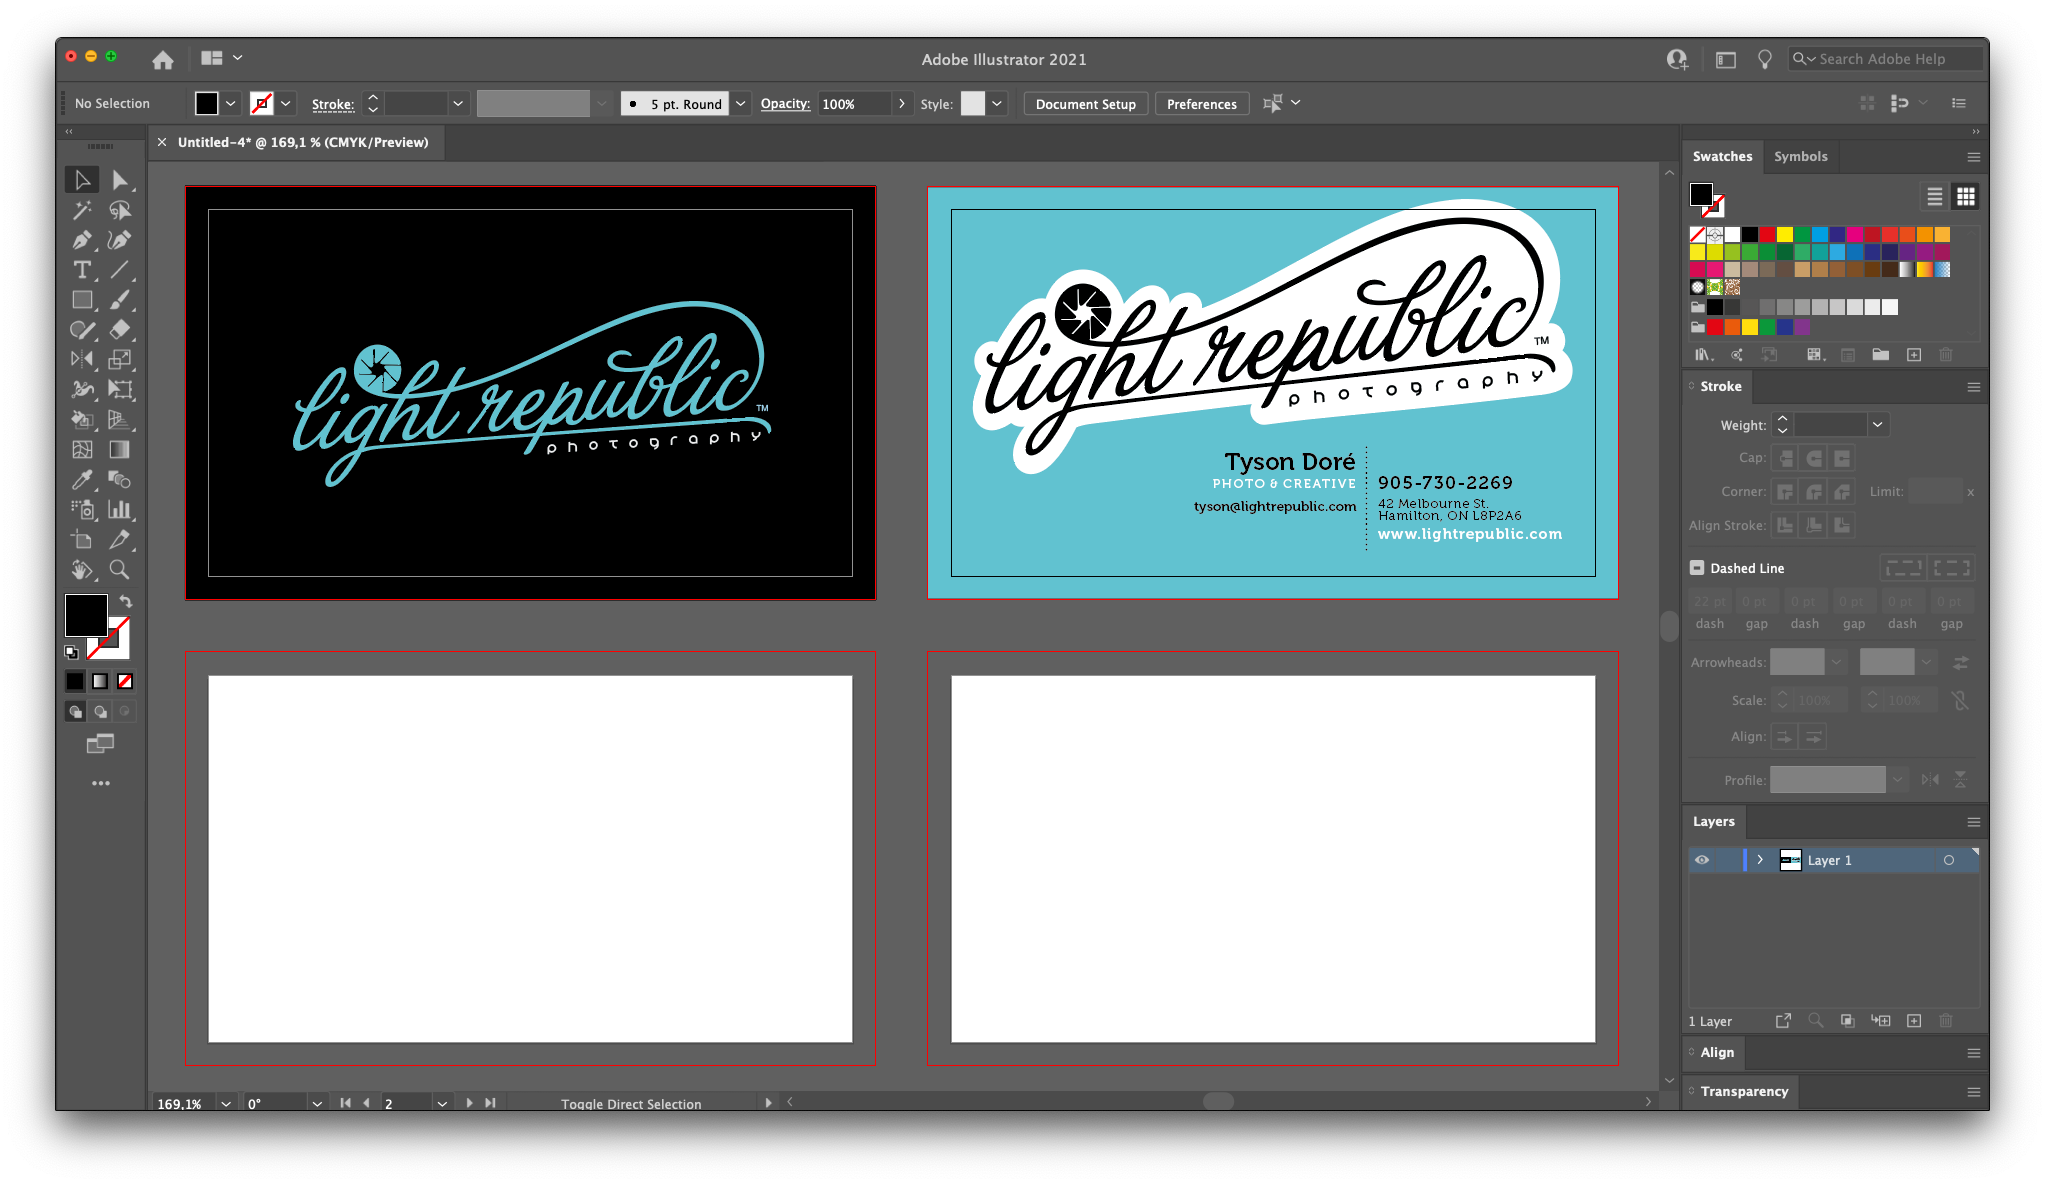This screenshot has height=1184, width=2045.
Task: Select the Direct Selection tool
Action: [x=119, y=180]
